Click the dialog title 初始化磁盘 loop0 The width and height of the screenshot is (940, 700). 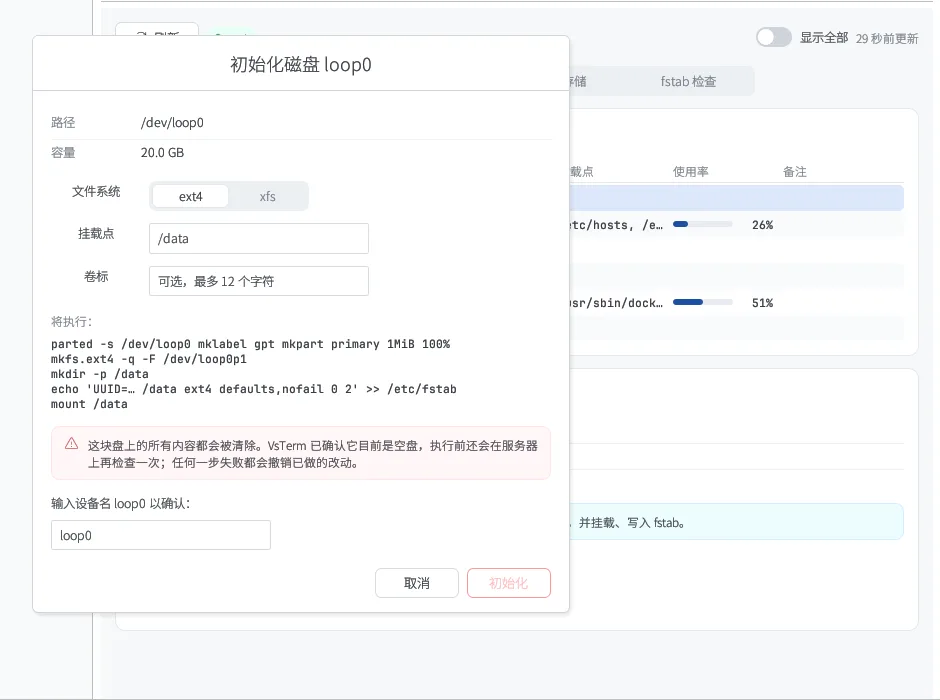click(301, 64)
